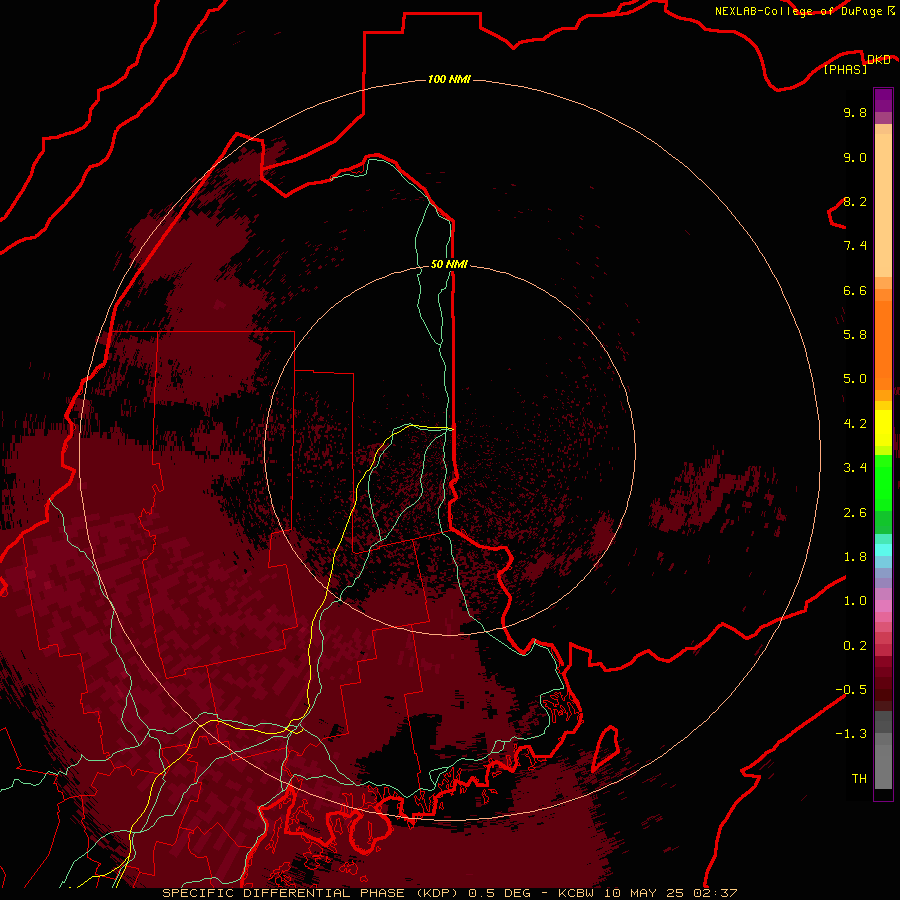Click the 100 NMI range ring label
900x900 pixels.
449,79
